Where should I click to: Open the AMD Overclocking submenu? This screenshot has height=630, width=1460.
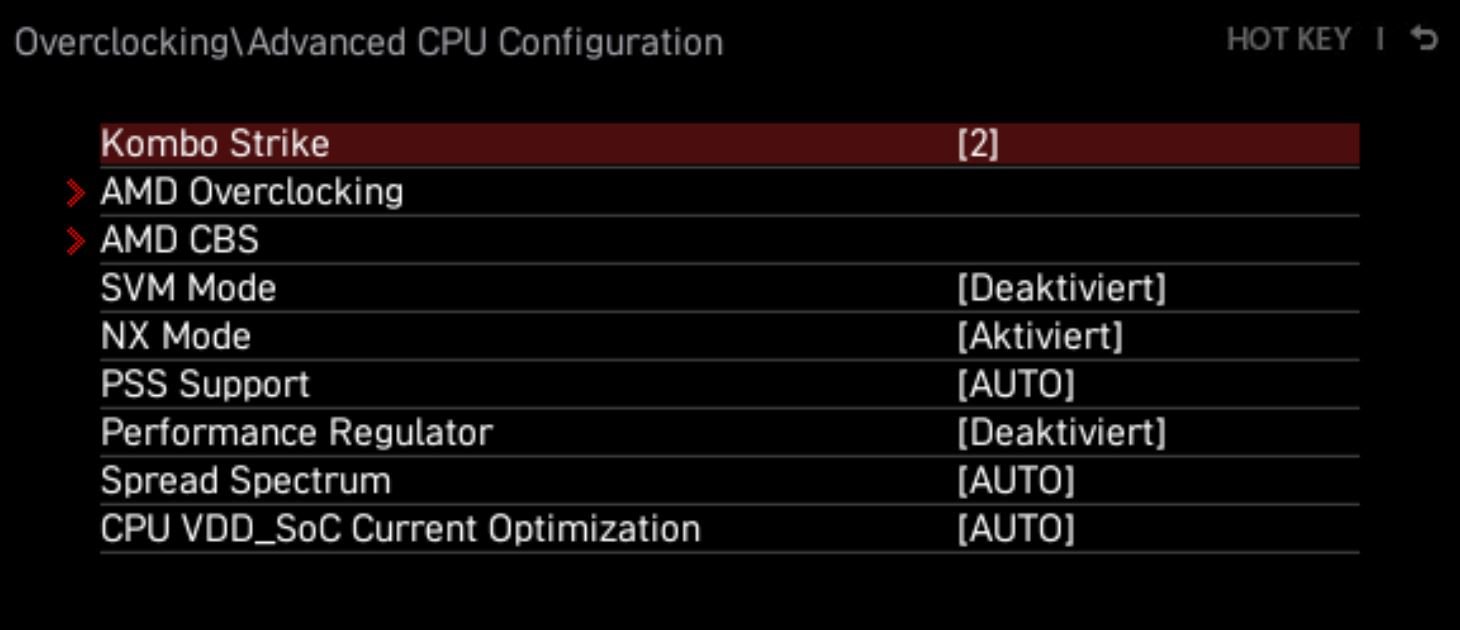click(252, 192)
